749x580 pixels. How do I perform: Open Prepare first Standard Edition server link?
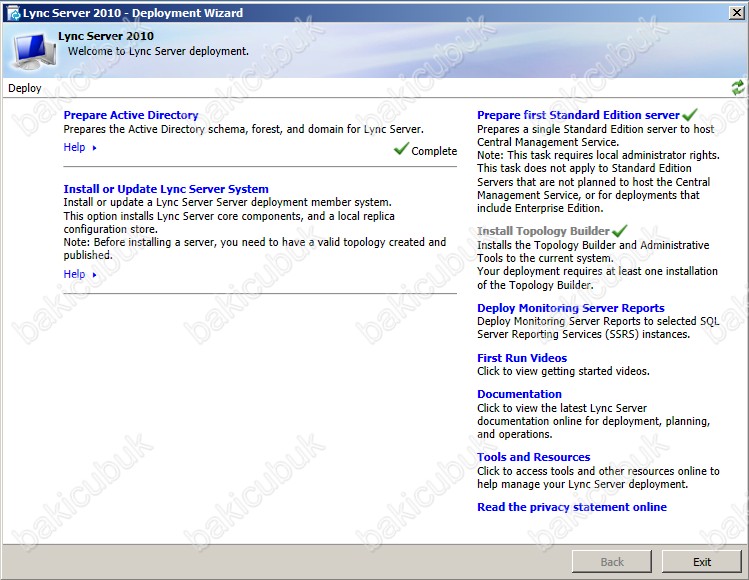[x=578, y=115]
